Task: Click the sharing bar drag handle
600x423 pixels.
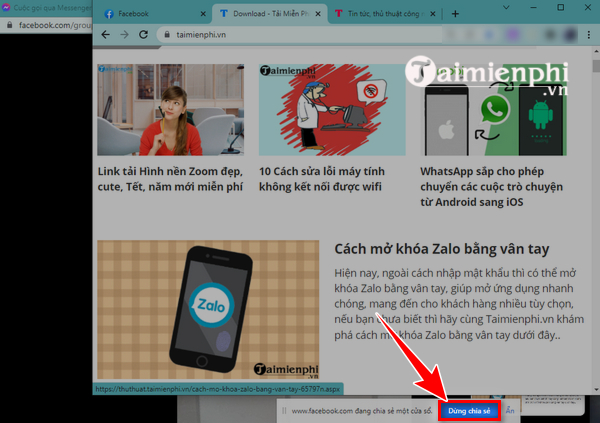Action: click(x=284, y=411)
